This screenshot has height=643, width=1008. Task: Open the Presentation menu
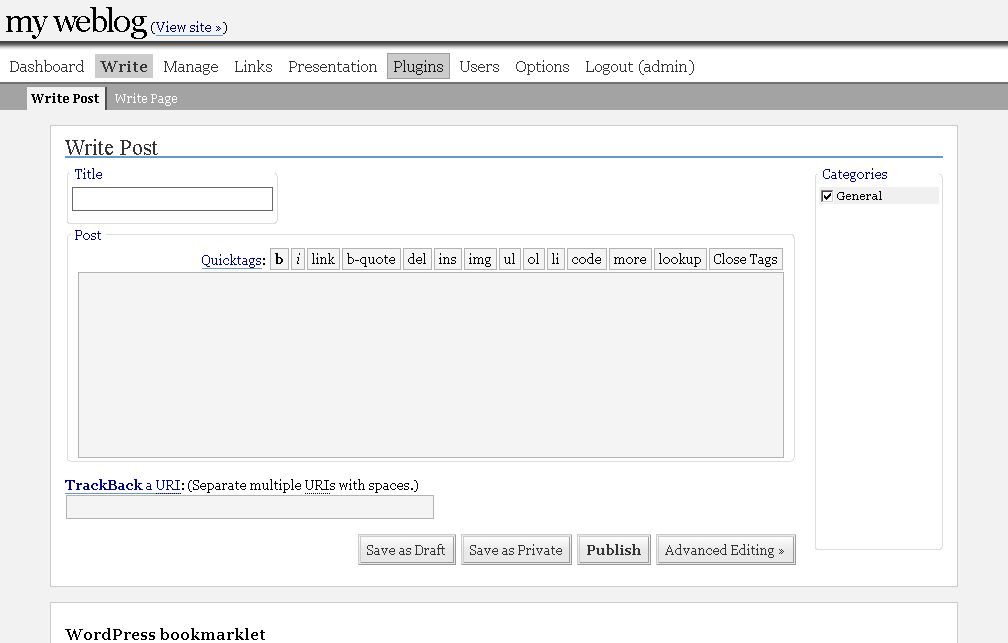[x=332, y=67]
